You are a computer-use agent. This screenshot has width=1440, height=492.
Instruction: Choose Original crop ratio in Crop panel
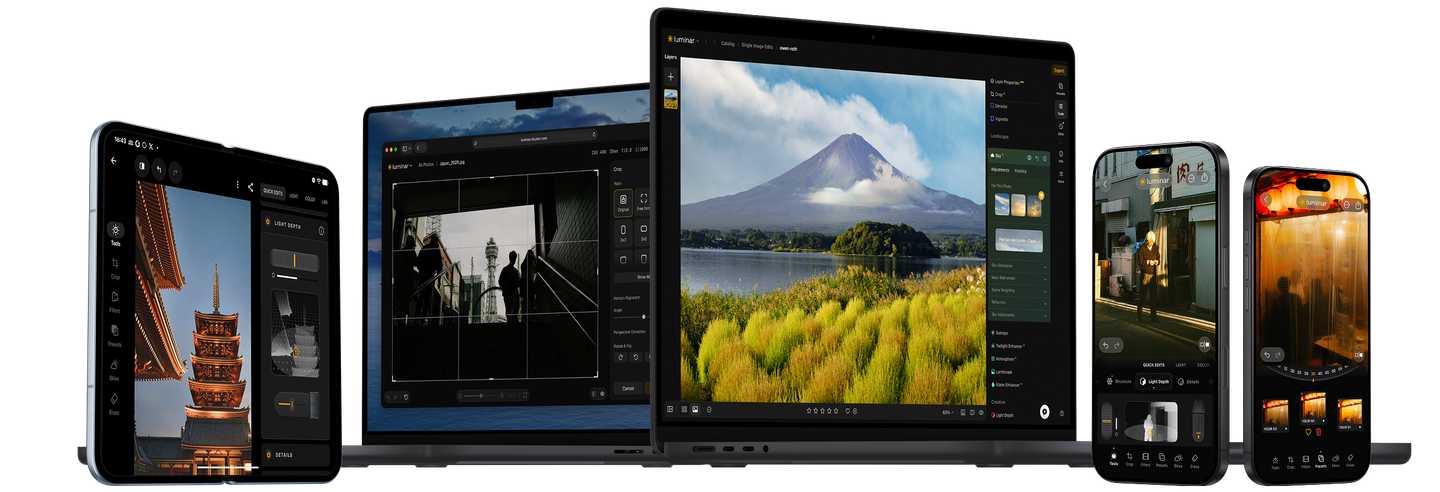tap(622, 203)
